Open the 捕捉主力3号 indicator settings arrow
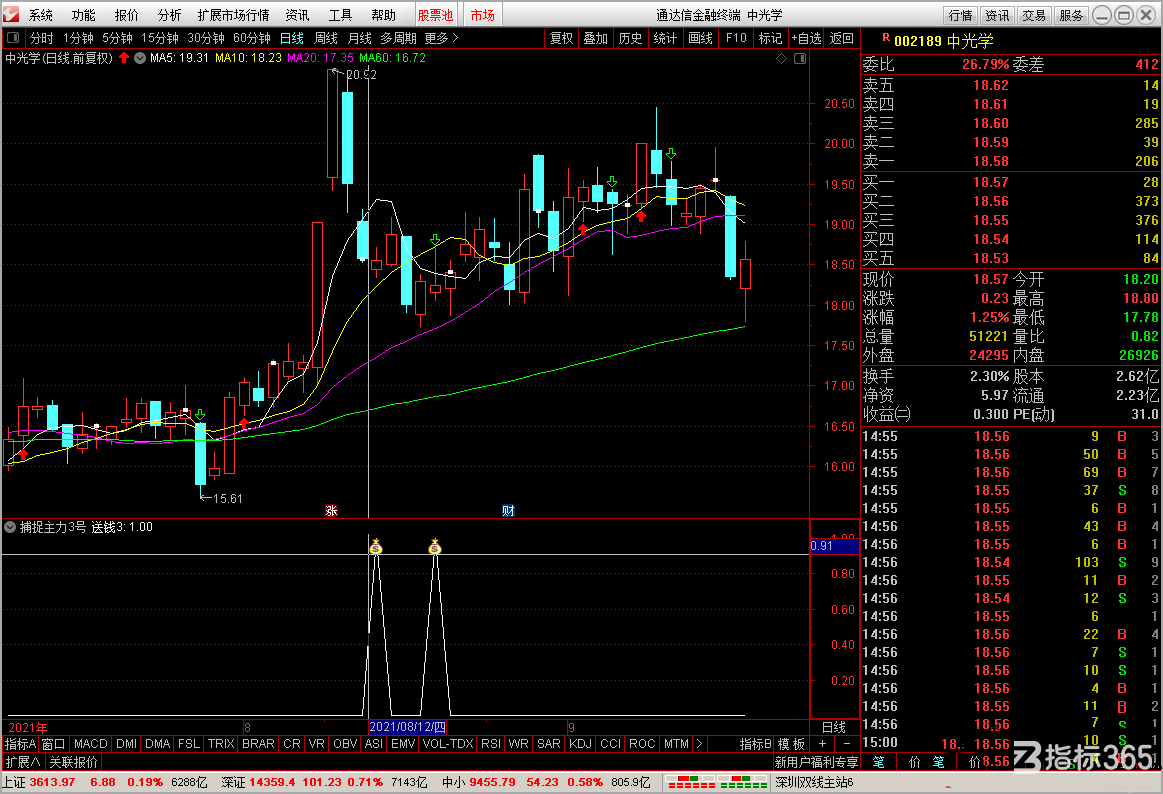1163x794 pixels. [10, 527]
